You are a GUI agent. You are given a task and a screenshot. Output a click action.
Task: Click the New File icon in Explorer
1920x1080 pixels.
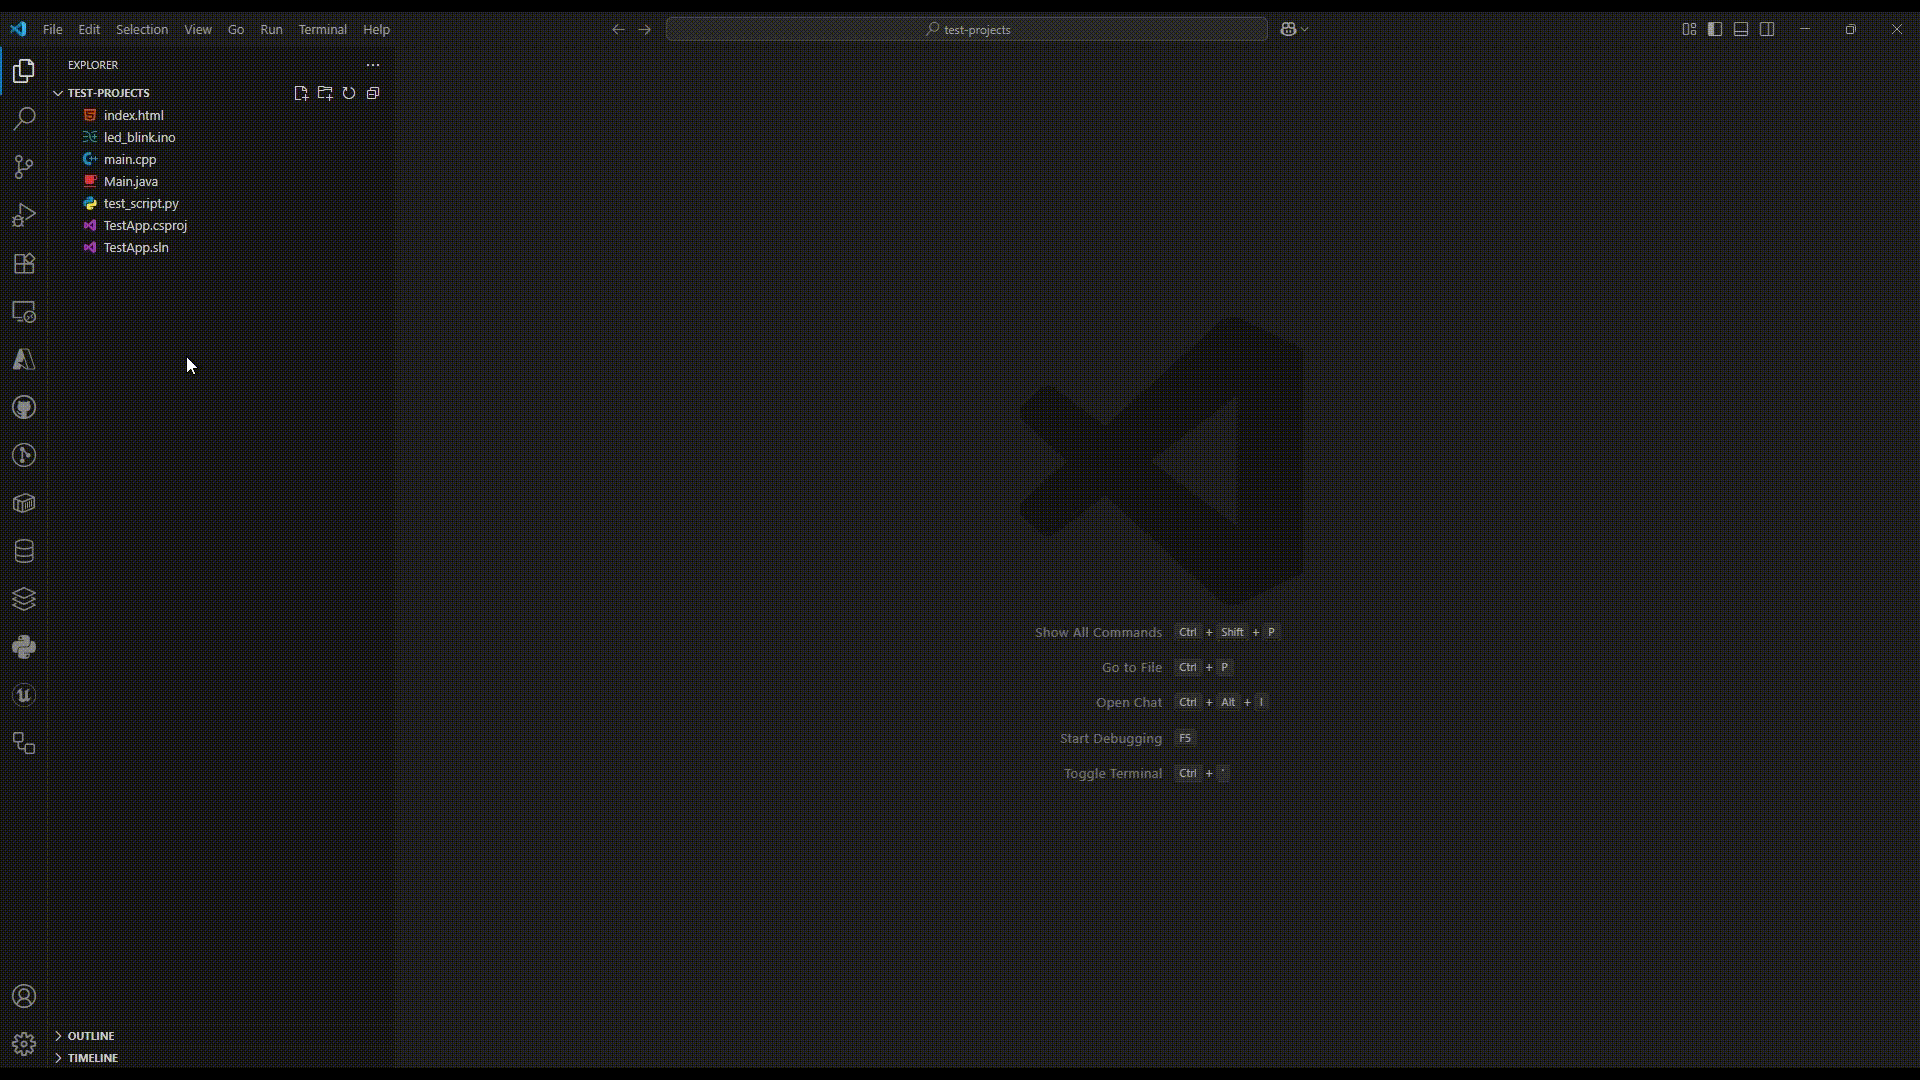point(301,93)
